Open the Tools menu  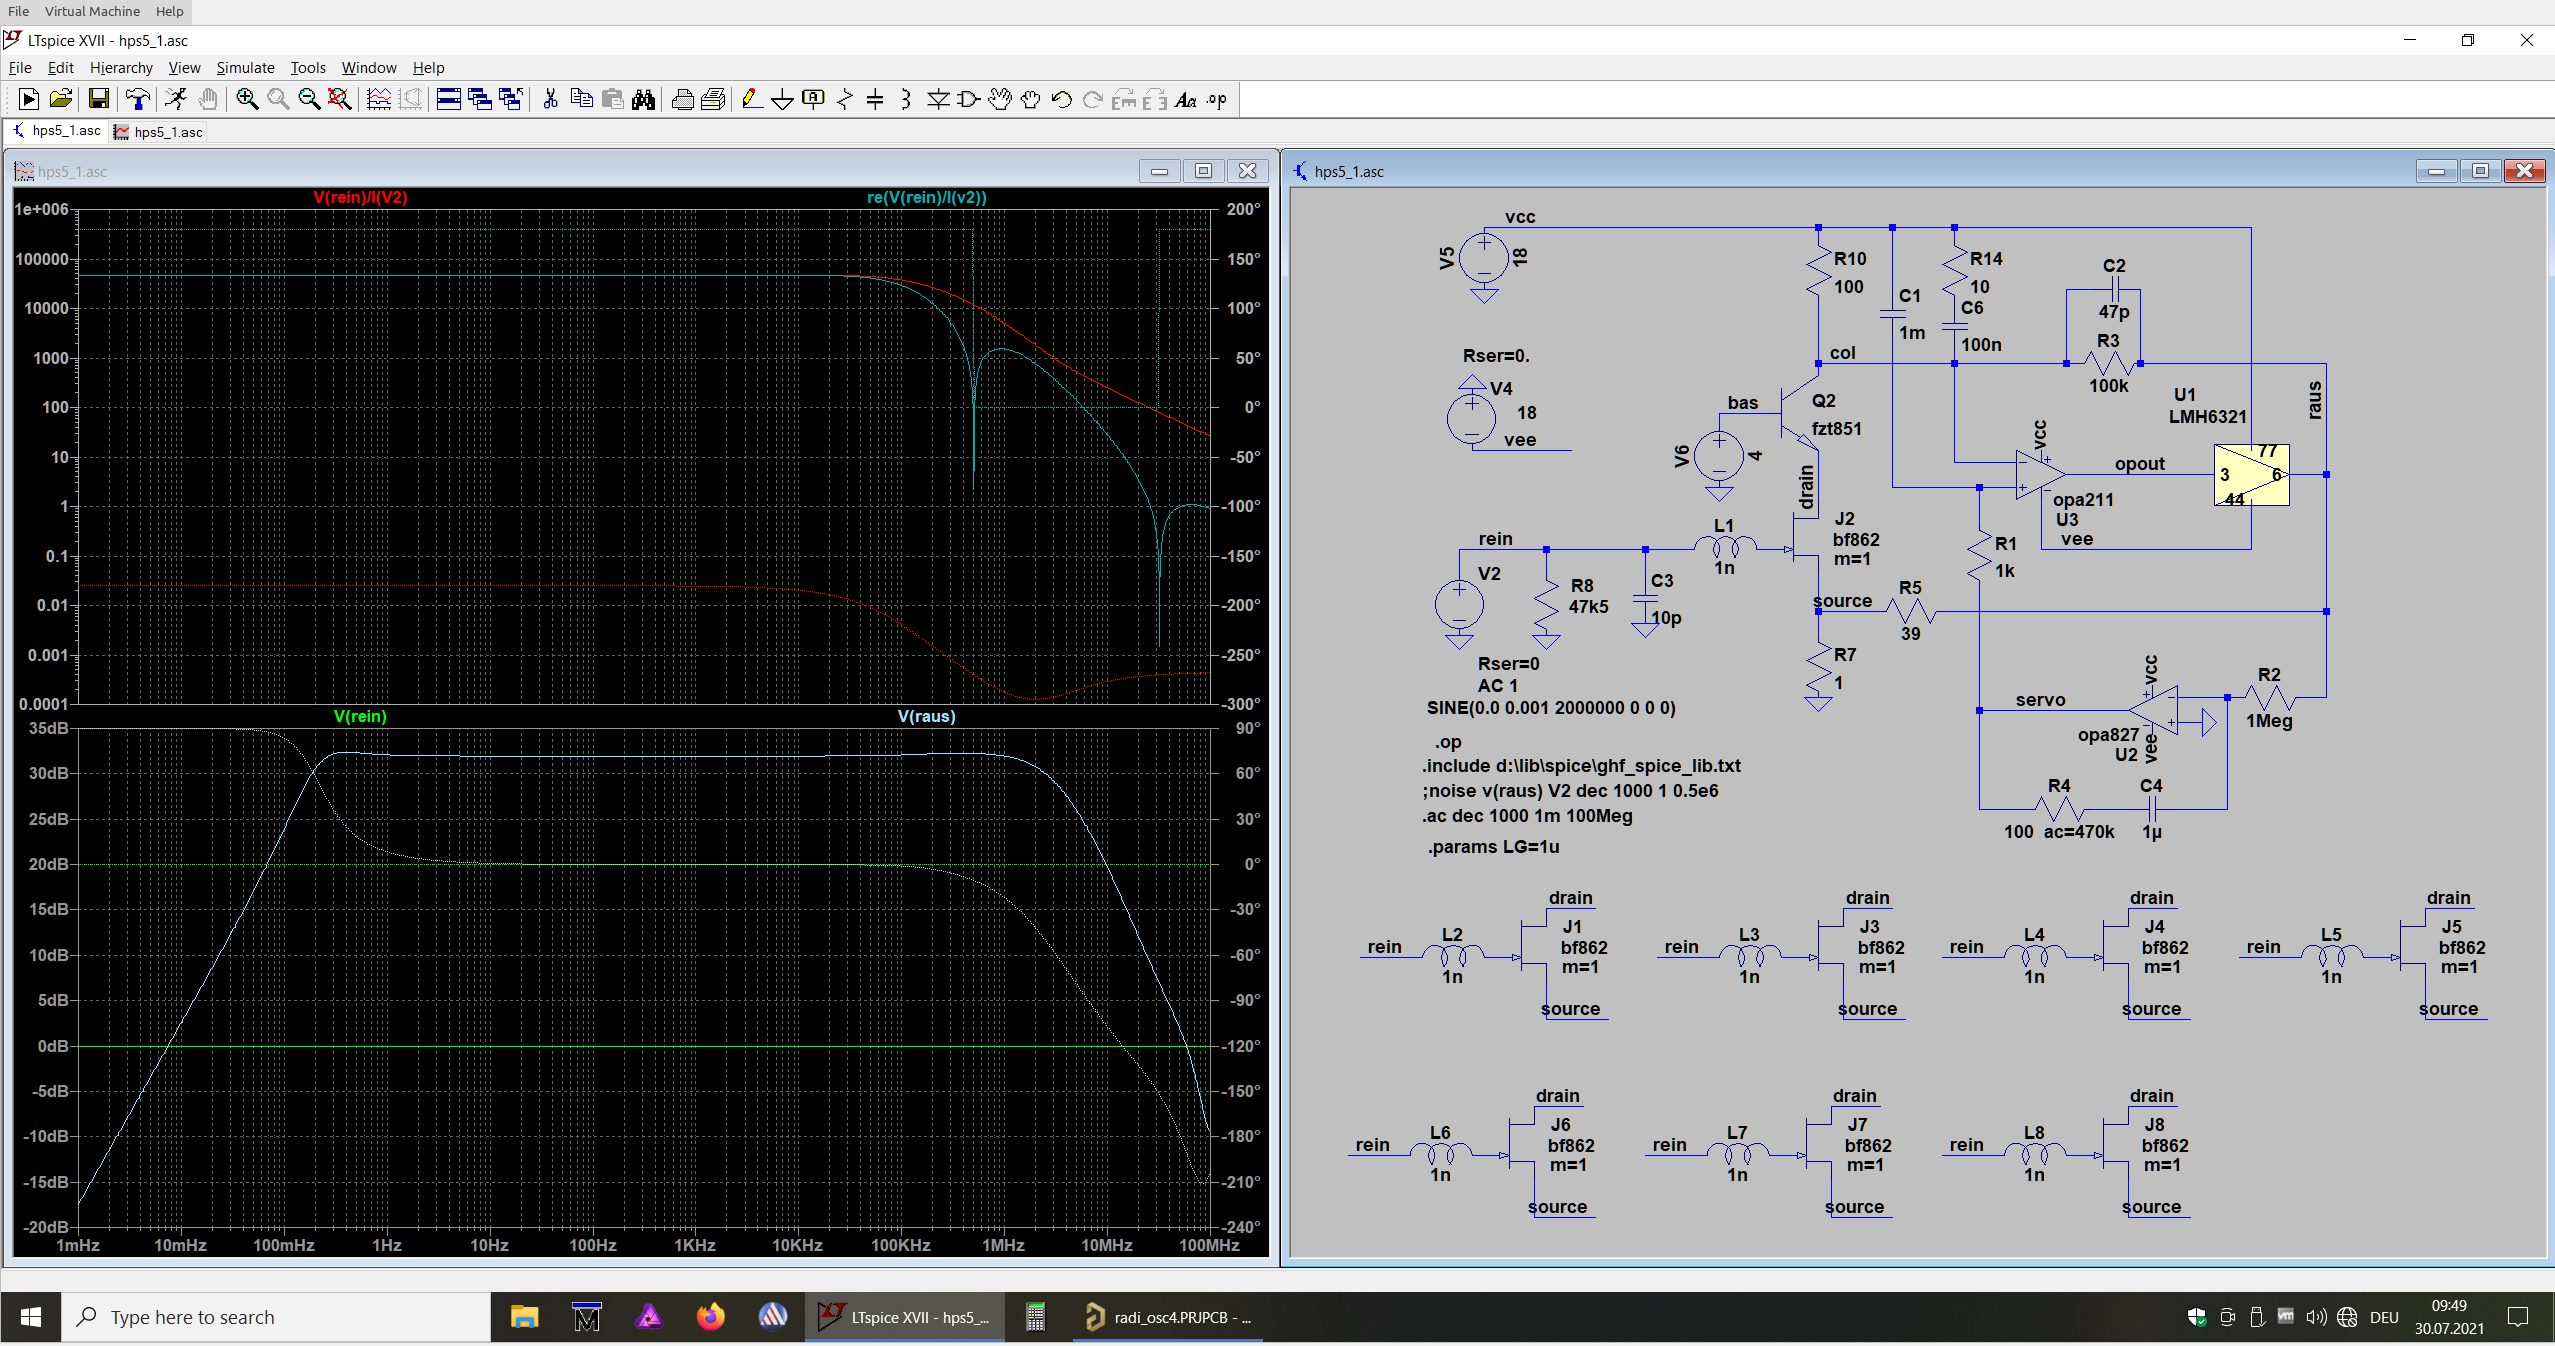coord(308,67)
